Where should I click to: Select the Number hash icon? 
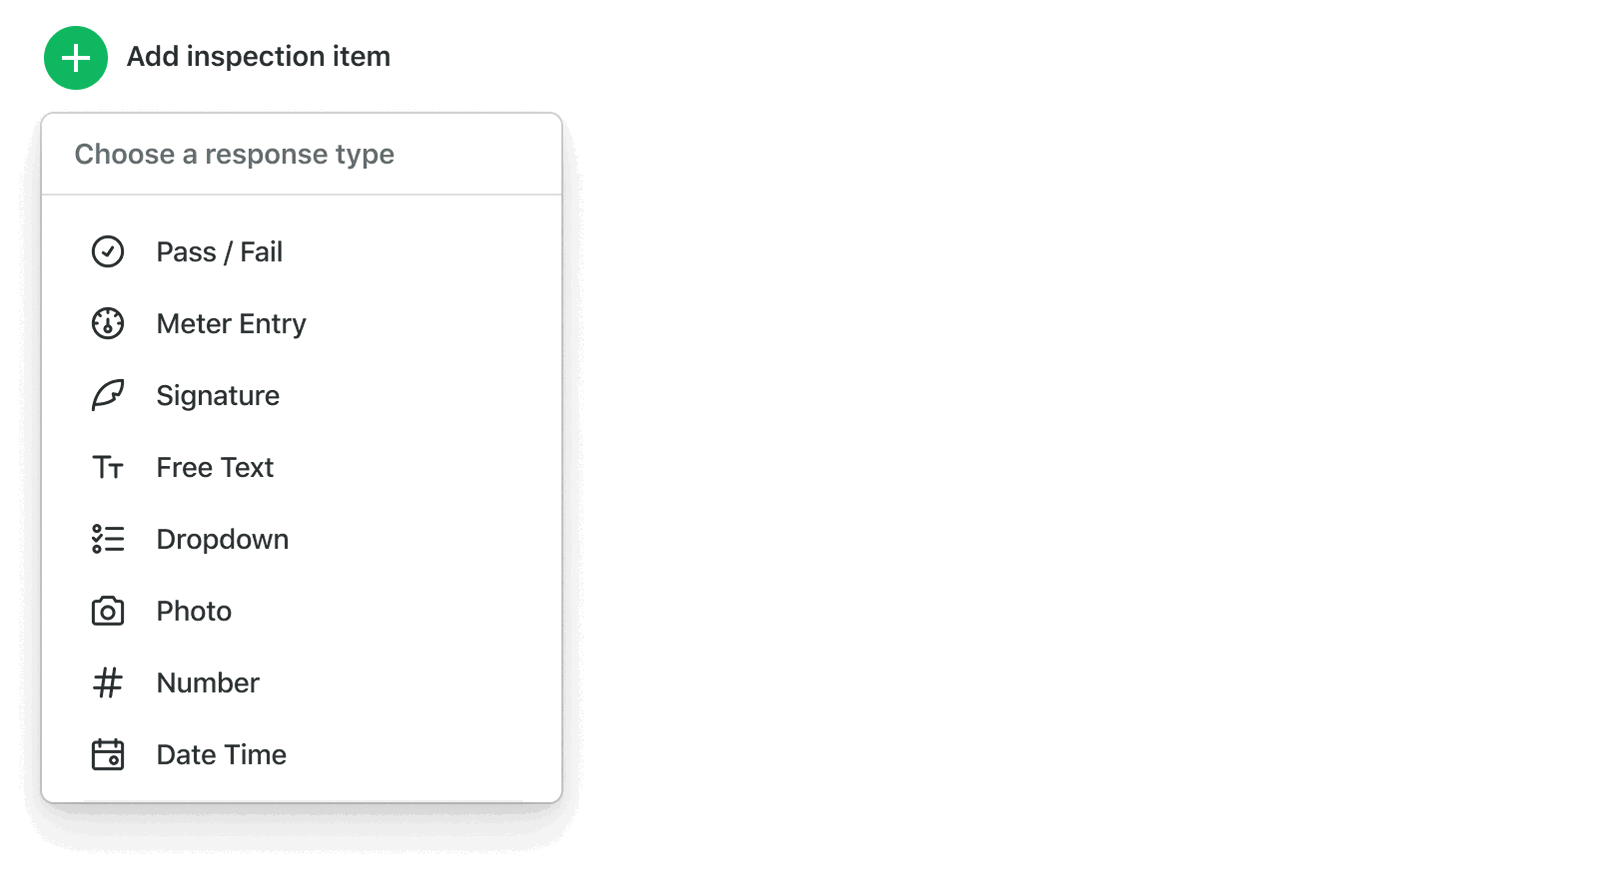click(x=108, y=683)
